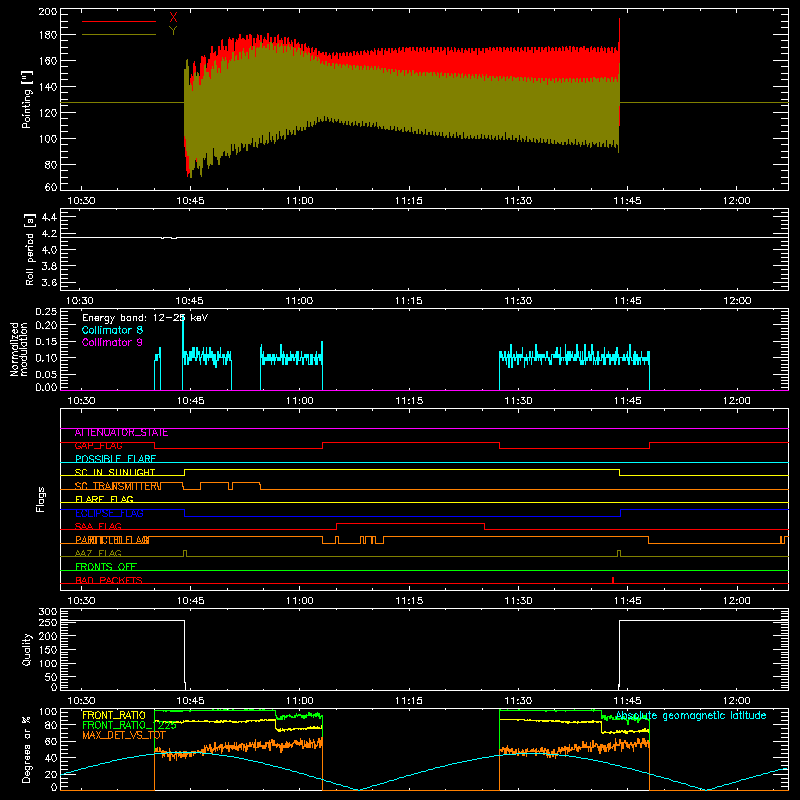Click the 200 tick on Pointing axis
This screenshot has width=800, height=800.
pyautogui.click(x=47, y=11)
